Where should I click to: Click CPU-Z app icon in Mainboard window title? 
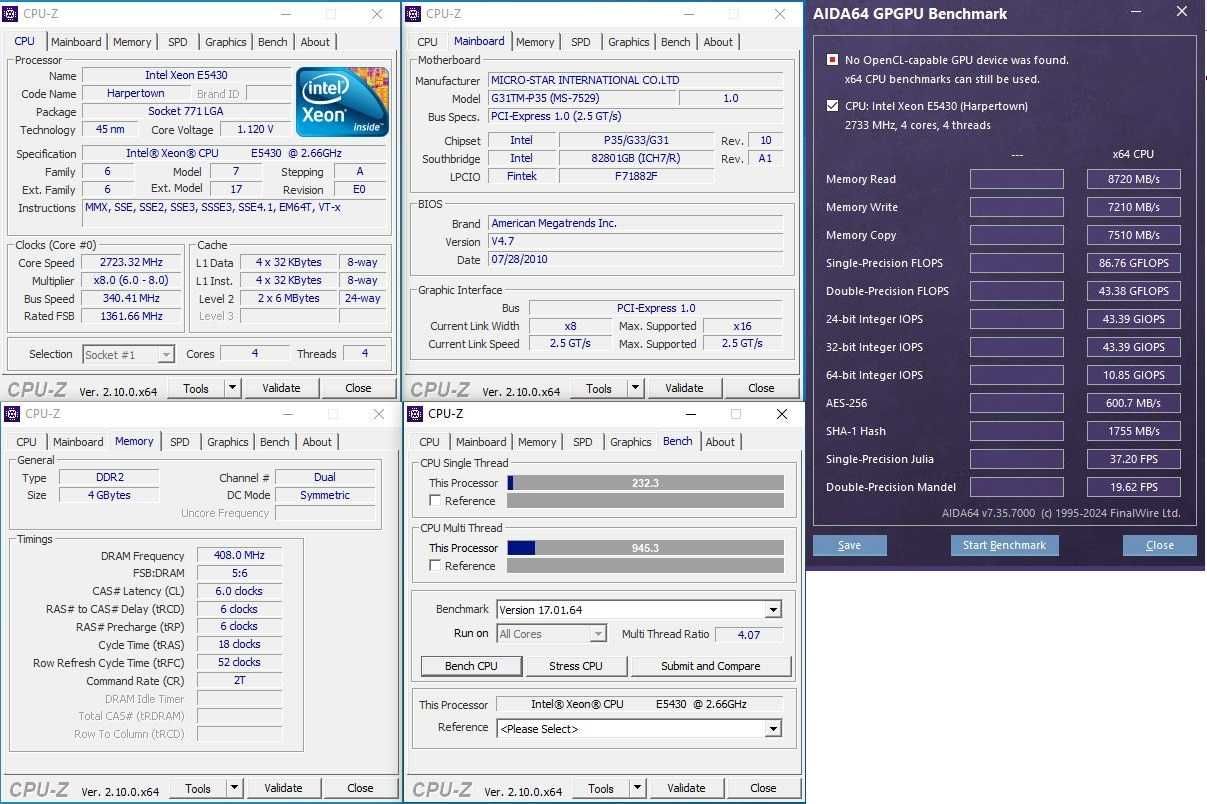[x=415, y=14]
